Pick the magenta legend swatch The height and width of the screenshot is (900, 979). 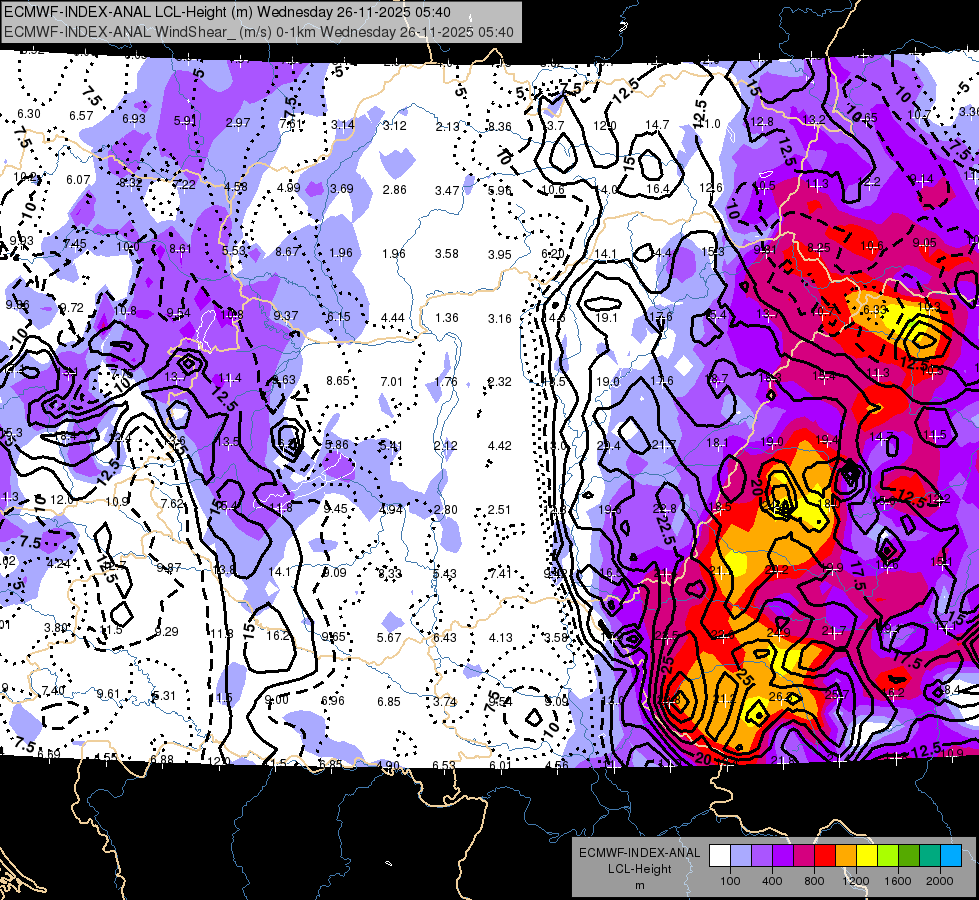pyautogui.click(x=804, y=856)
